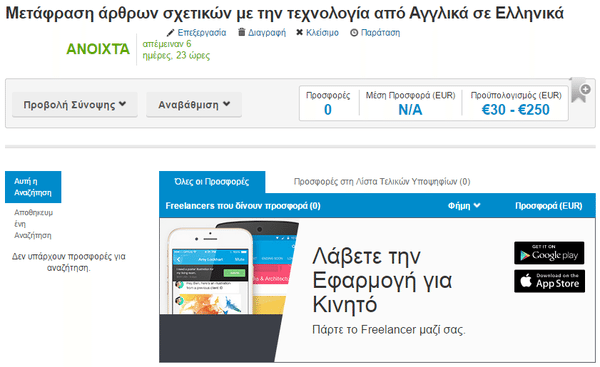
Task: Click the Προσφορές count value 0
Action: (x=328, y=110)
